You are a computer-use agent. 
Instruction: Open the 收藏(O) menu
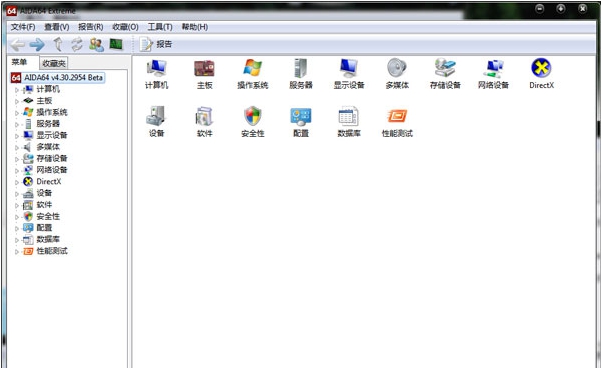pyautogui.click(x=125, y=27)
